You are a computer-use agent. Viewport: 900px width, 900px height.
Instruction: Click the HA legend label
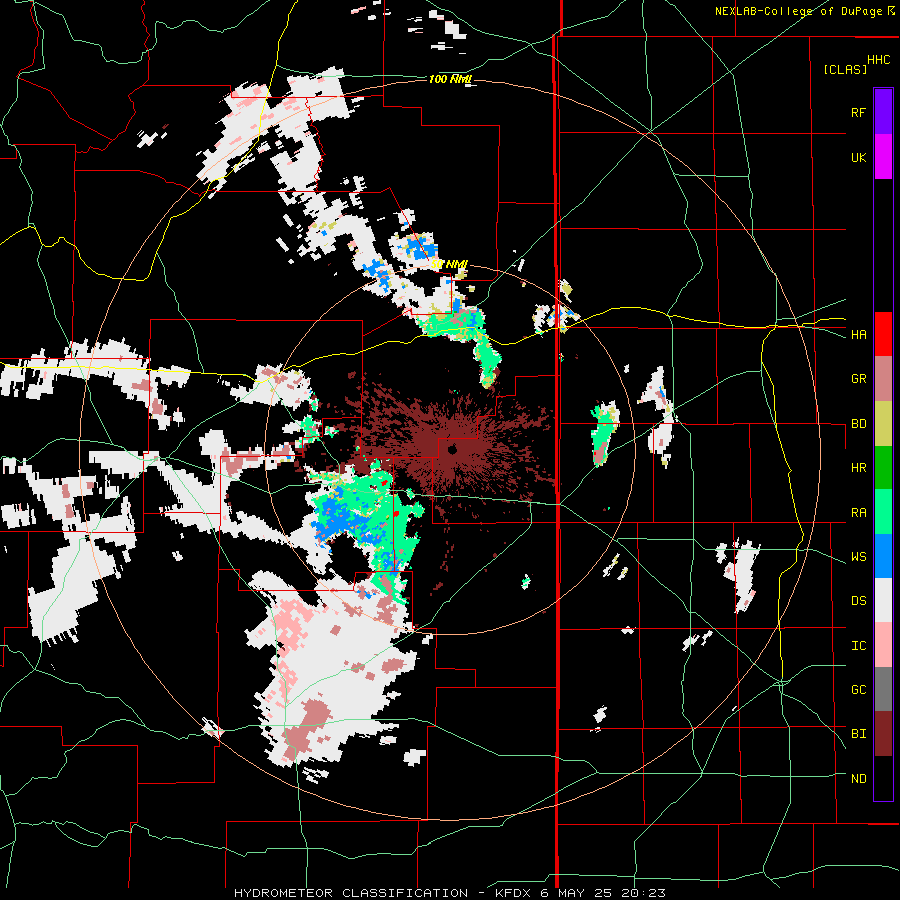[x=858, y=335]
